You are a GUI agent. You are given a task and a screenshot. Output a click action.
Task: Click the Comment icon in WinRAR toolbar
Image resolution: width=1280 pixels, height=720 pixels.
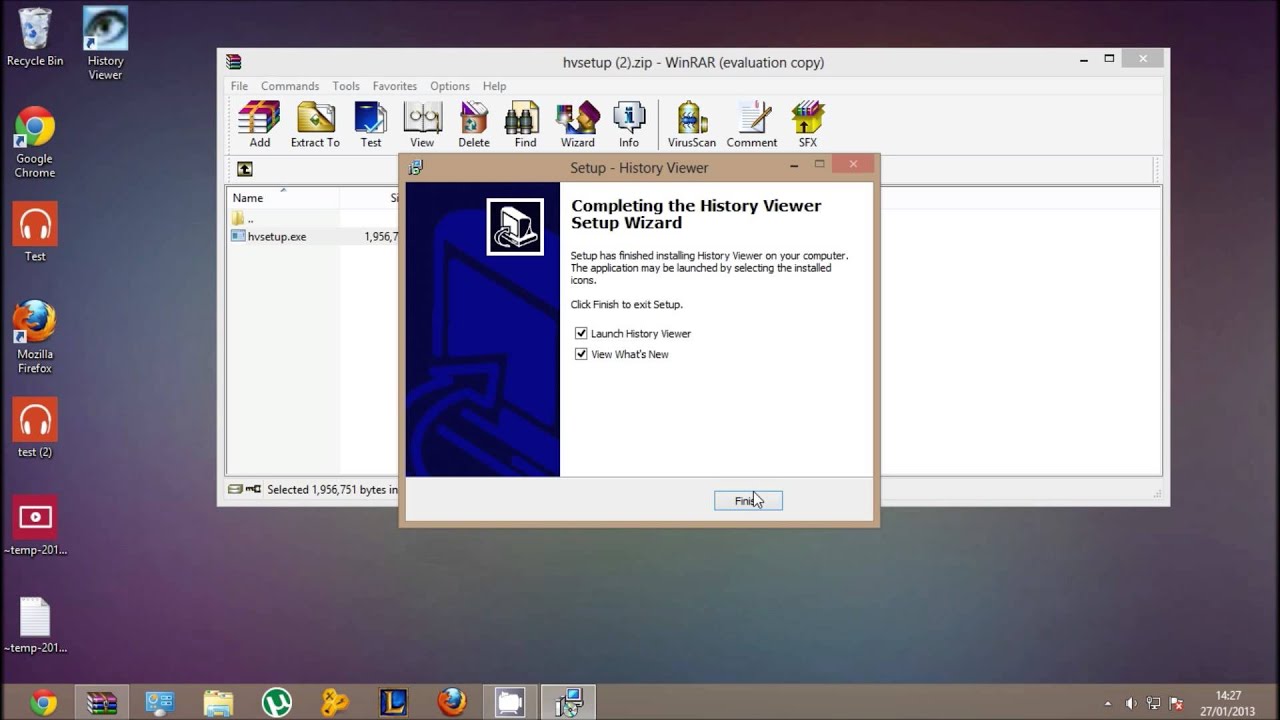(x=752, y=124)
